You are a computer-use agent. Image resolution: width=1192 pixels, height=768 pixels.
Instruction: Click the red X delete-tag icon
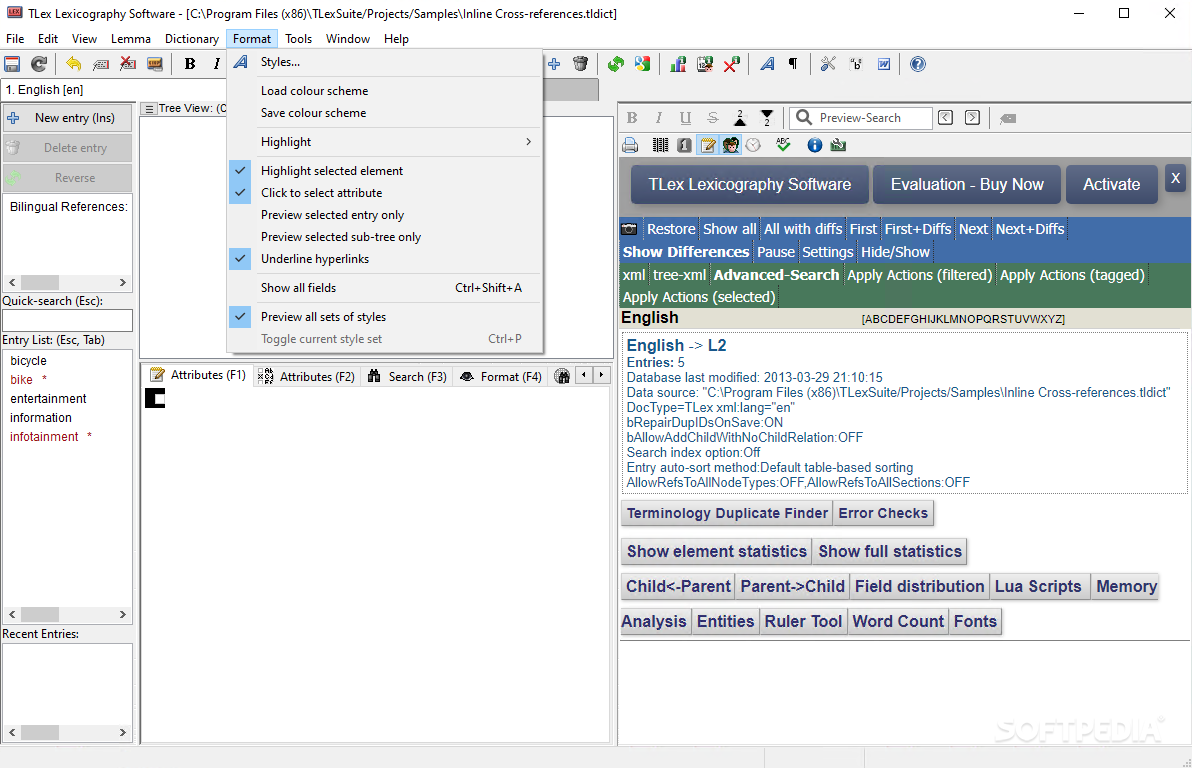[128, 64]
